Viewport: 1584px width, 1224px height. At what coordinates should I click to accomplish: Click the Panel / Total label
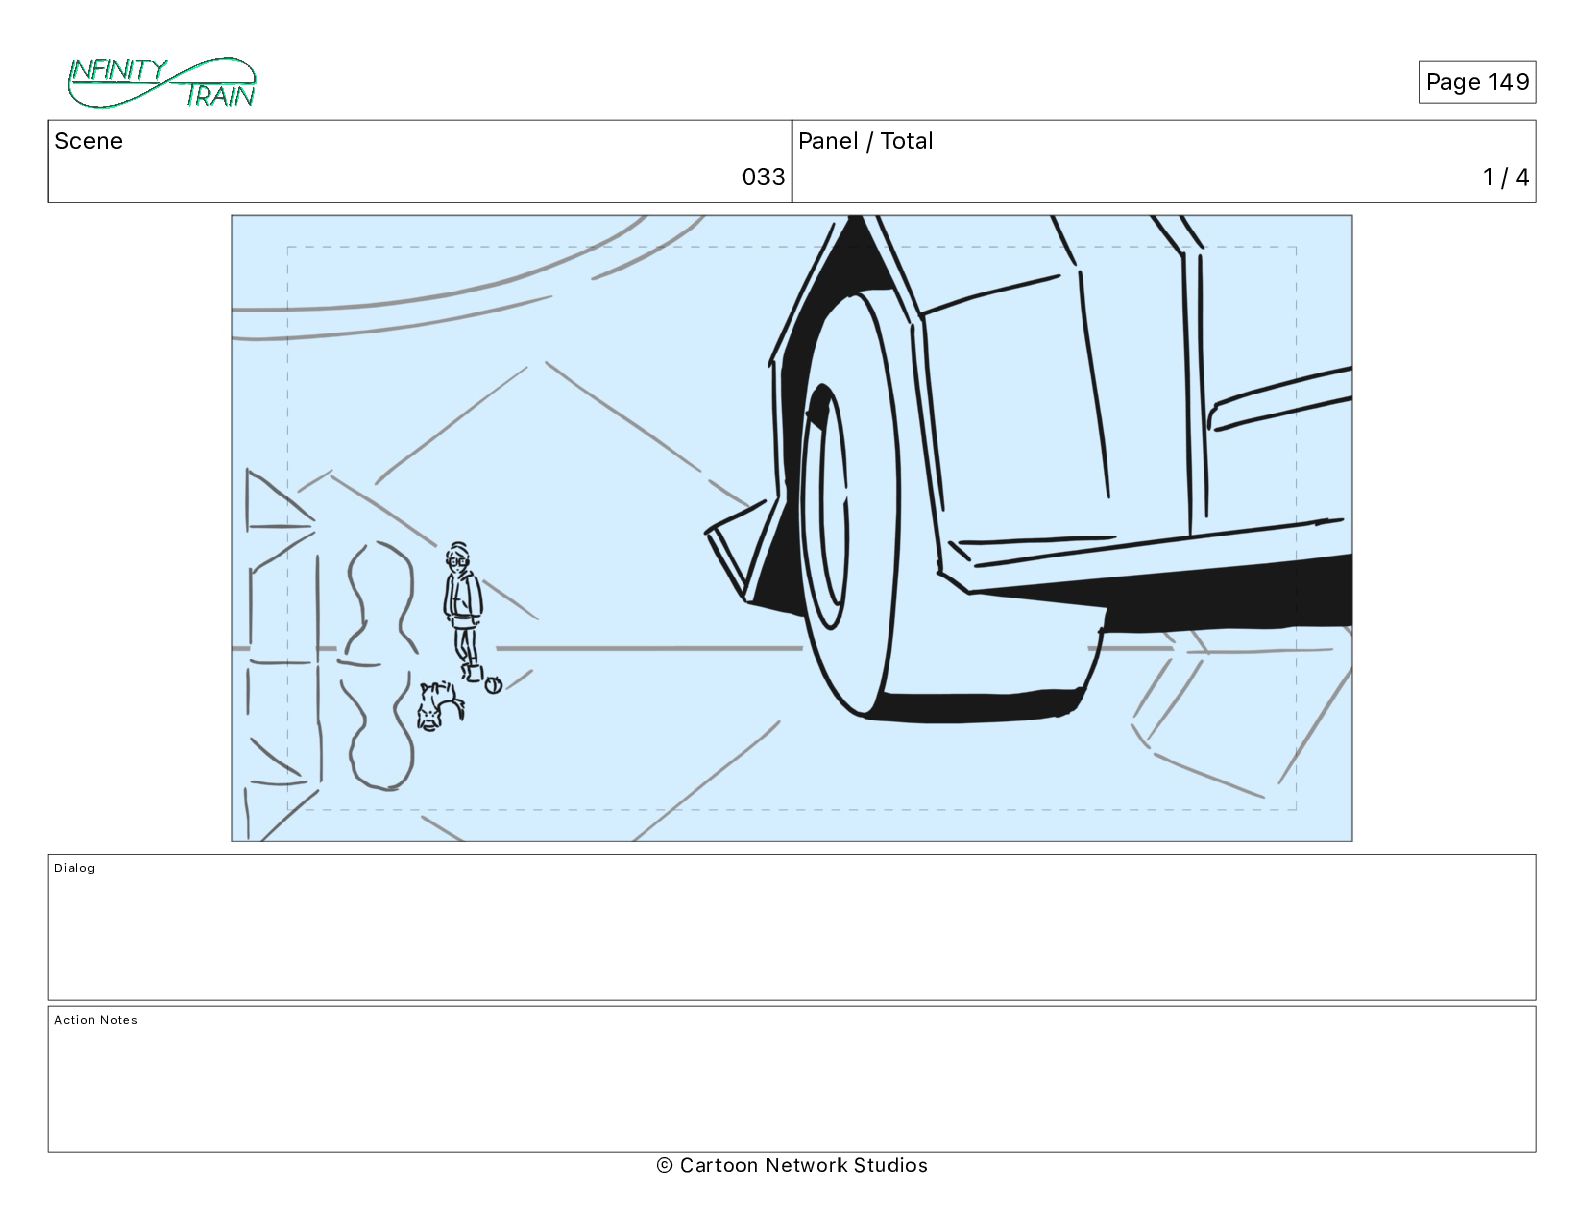865,141
